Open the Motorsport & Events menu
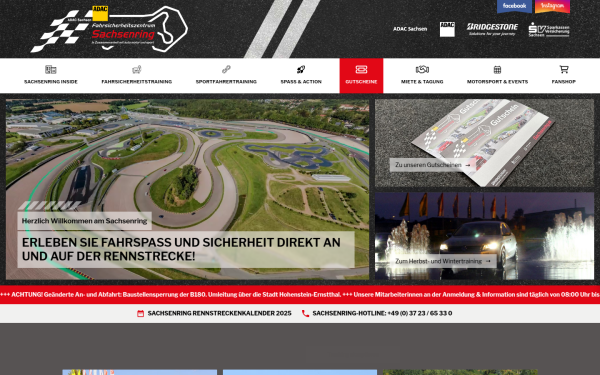This screenshot has width=600, height=375. pyautogui.click(x=497, y=82)
